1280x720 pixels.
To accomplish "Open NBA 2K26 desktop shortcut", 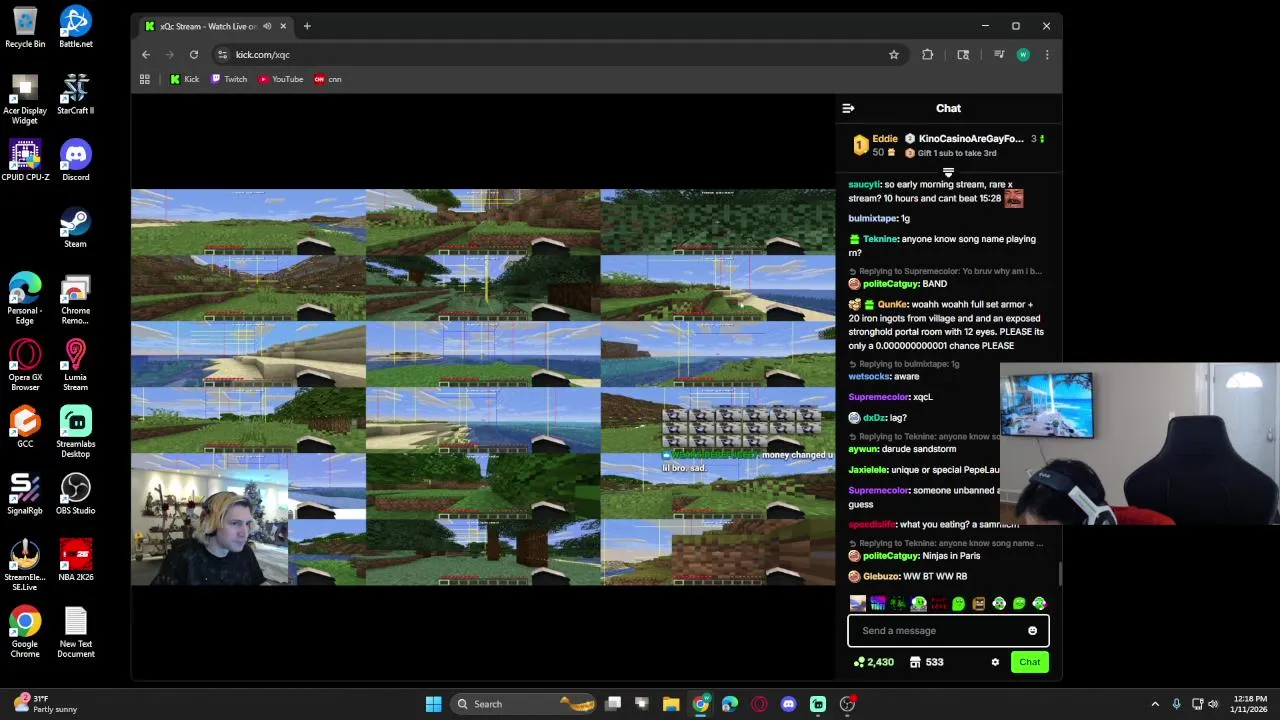I will point(75,562).
